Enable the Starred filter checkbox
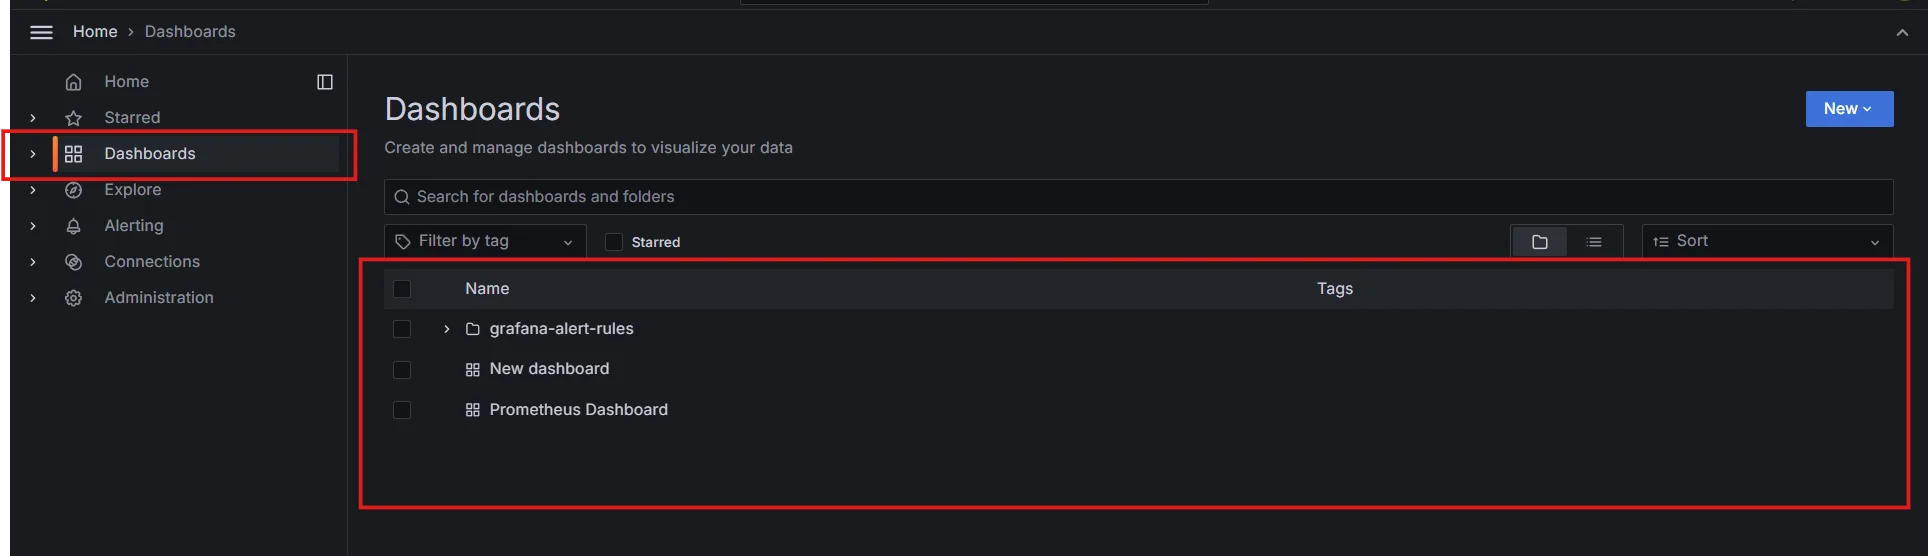The height and width of the screenshot is (556, 1928). tap(614, 242)
